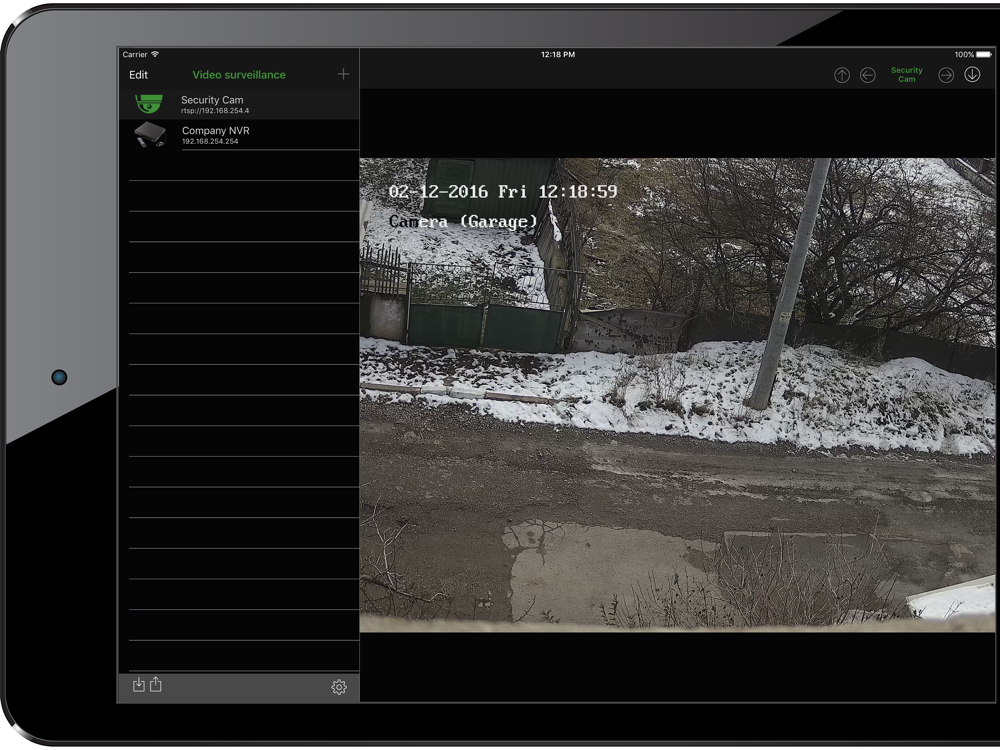Tap the green Security Cam title label
The image size is (1000, 750).
pos(907,75)
